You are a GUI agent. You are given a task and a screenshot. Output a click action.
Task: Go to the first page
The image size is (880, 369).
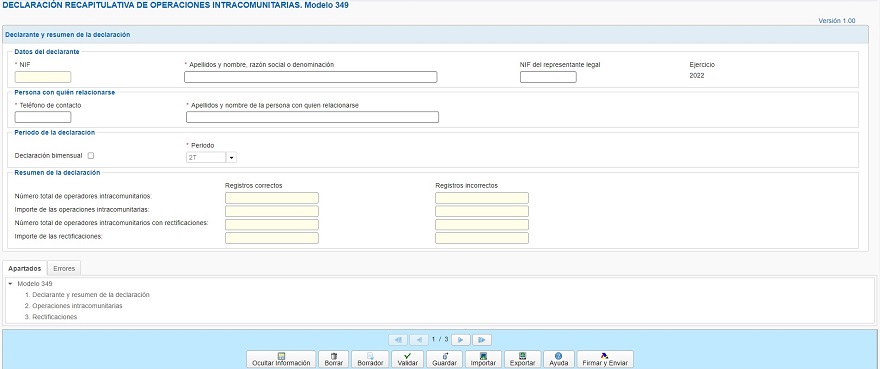coord(398,340)
